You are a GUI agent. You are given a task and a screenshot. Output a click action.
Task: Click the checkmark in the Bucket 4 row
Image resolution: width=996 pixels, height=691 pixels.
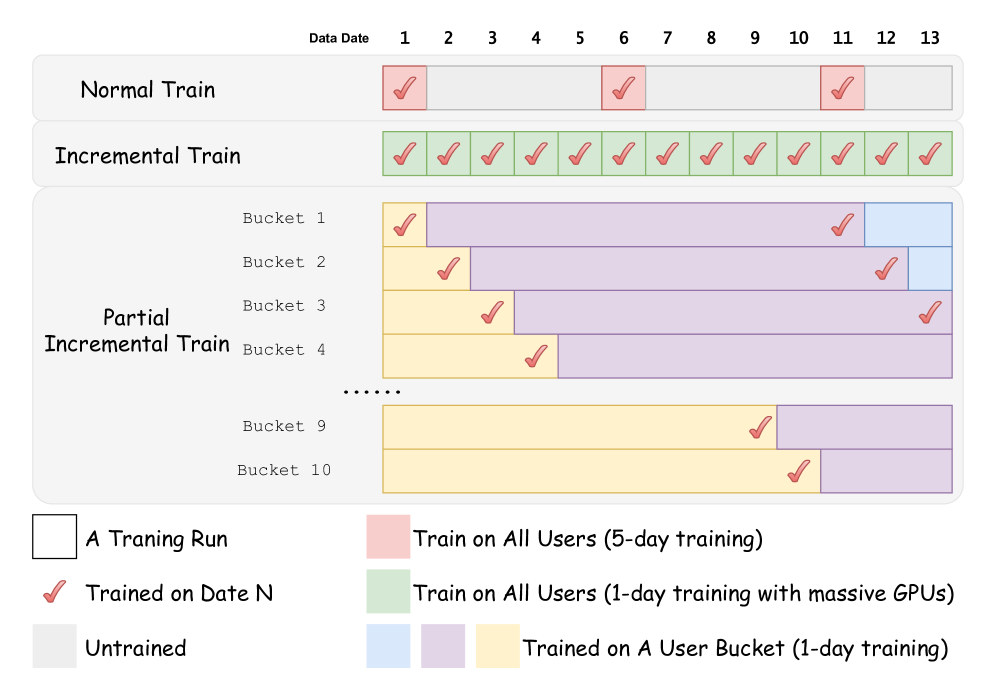[536, 356]
